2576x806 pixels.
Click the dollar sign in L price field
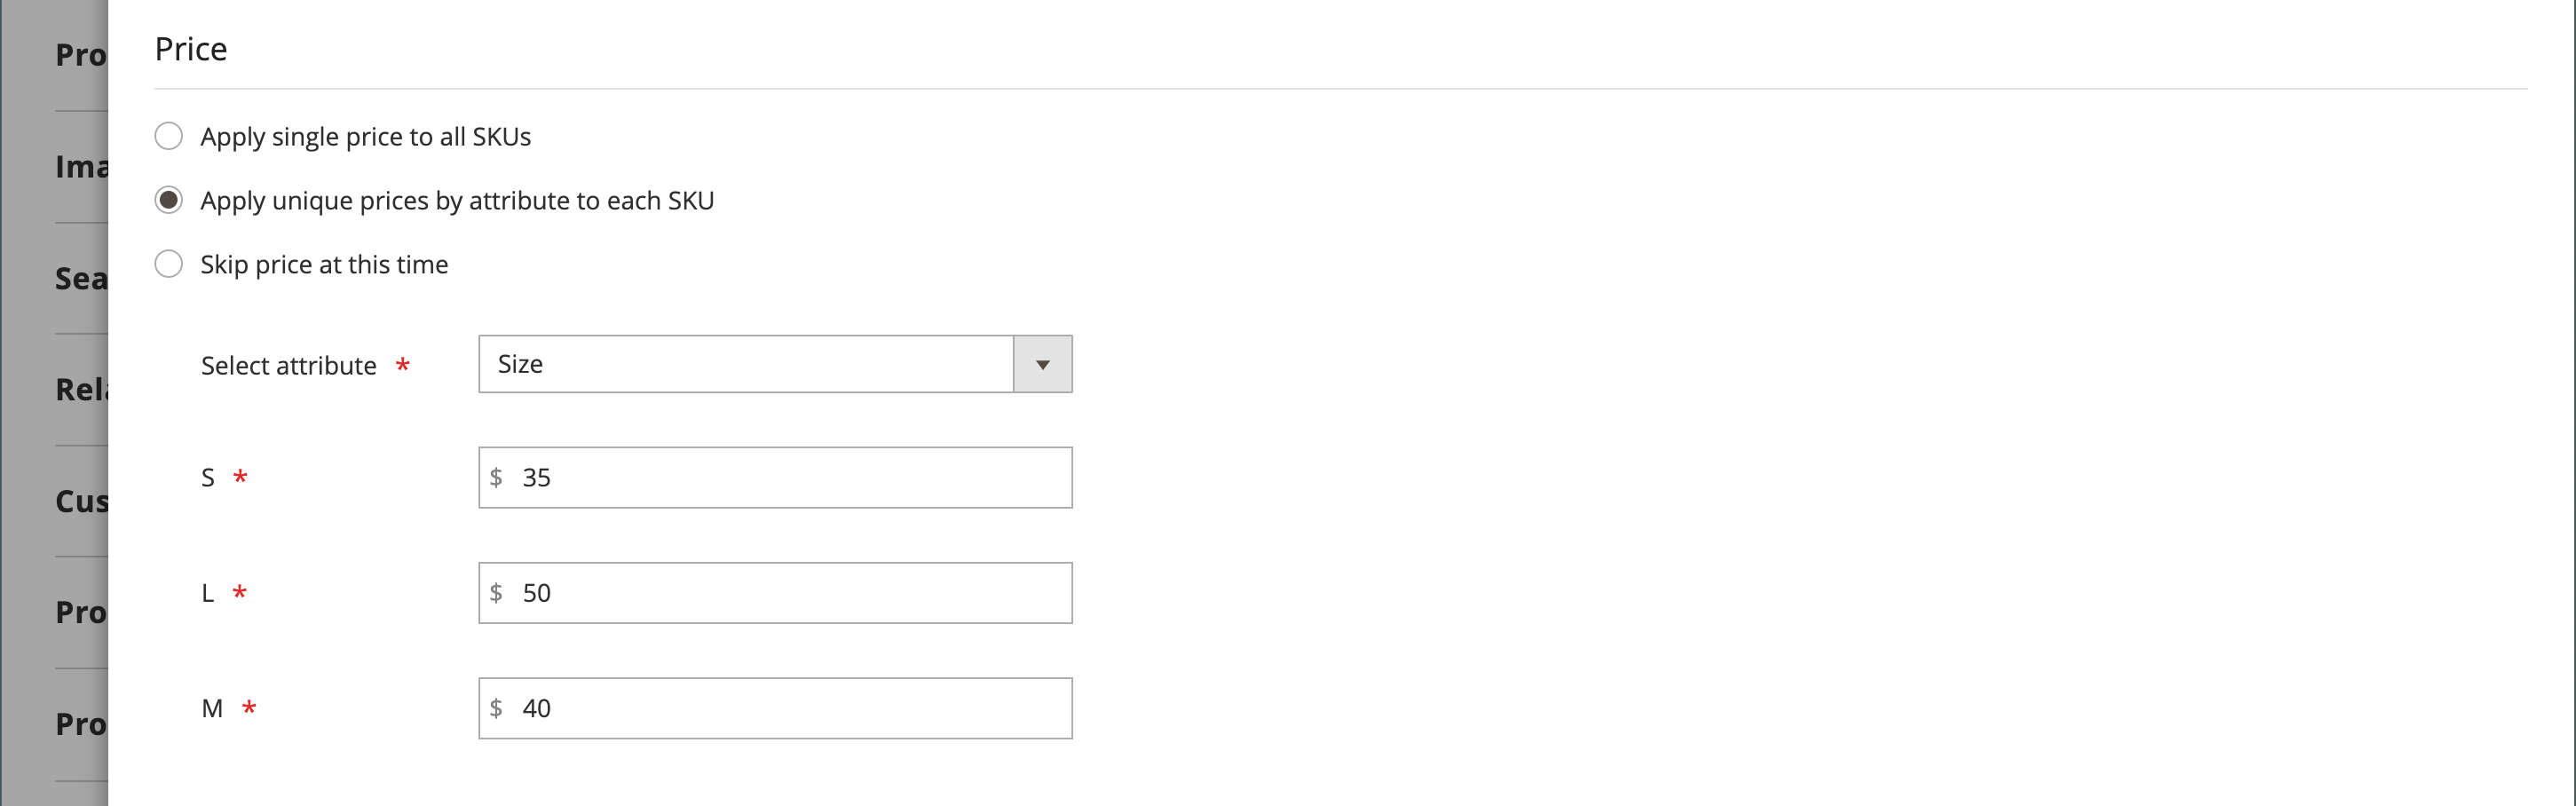tap(496, 593)
